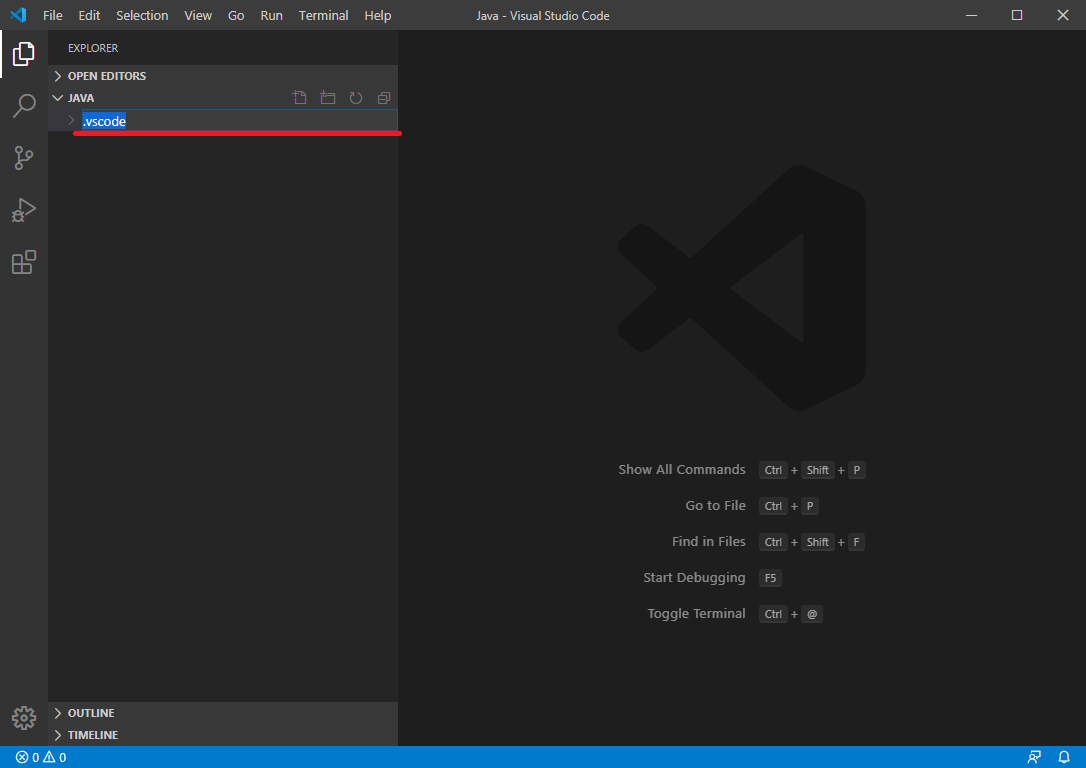Open the Help menu

tap(378, 15)
